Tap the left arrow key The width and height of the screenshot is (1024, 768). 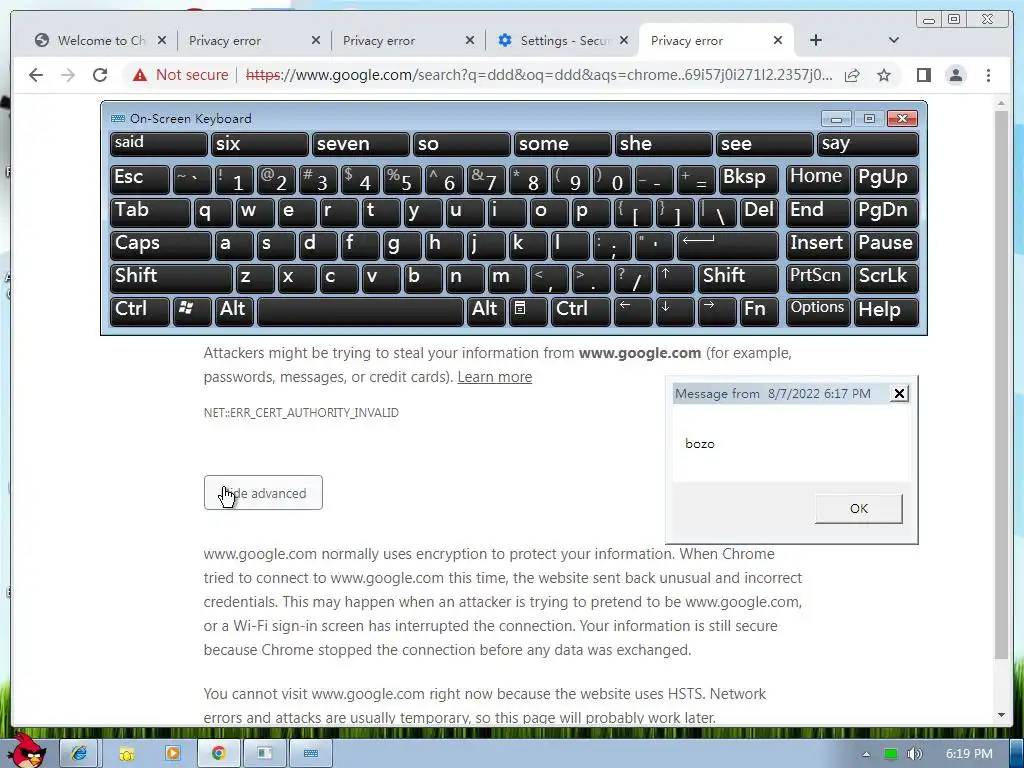633,311
